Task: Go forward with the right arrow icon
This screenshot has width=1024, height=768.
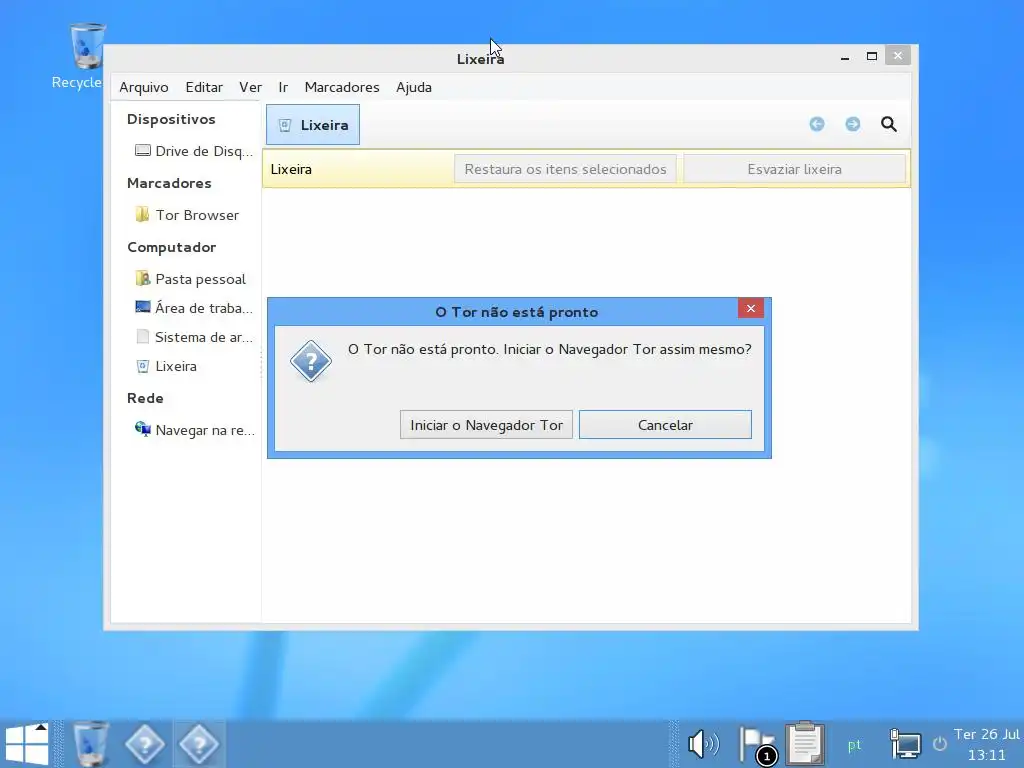Action: 852,124
